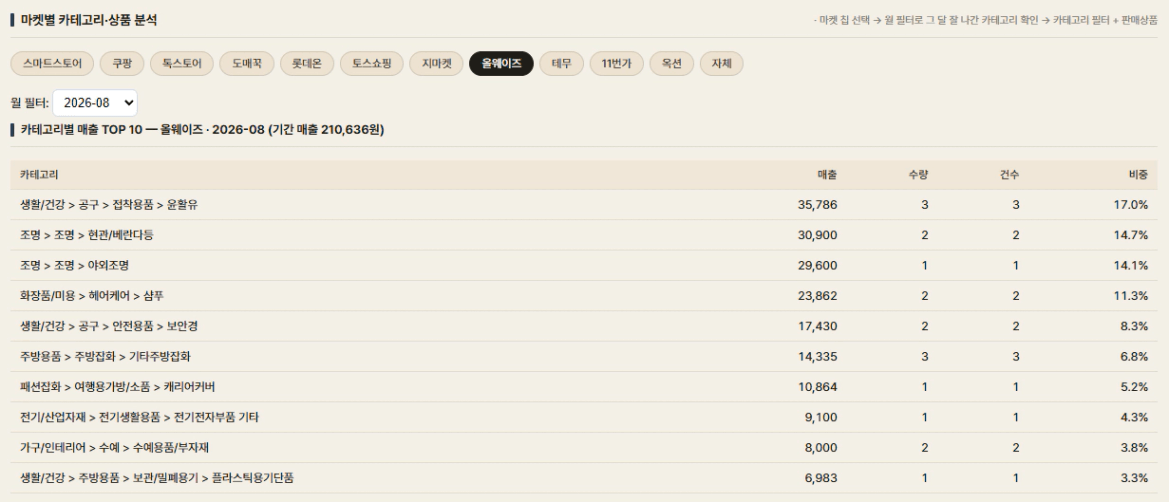
Task: Select the 스마트스토어 market chip
Action: [52, 64]
